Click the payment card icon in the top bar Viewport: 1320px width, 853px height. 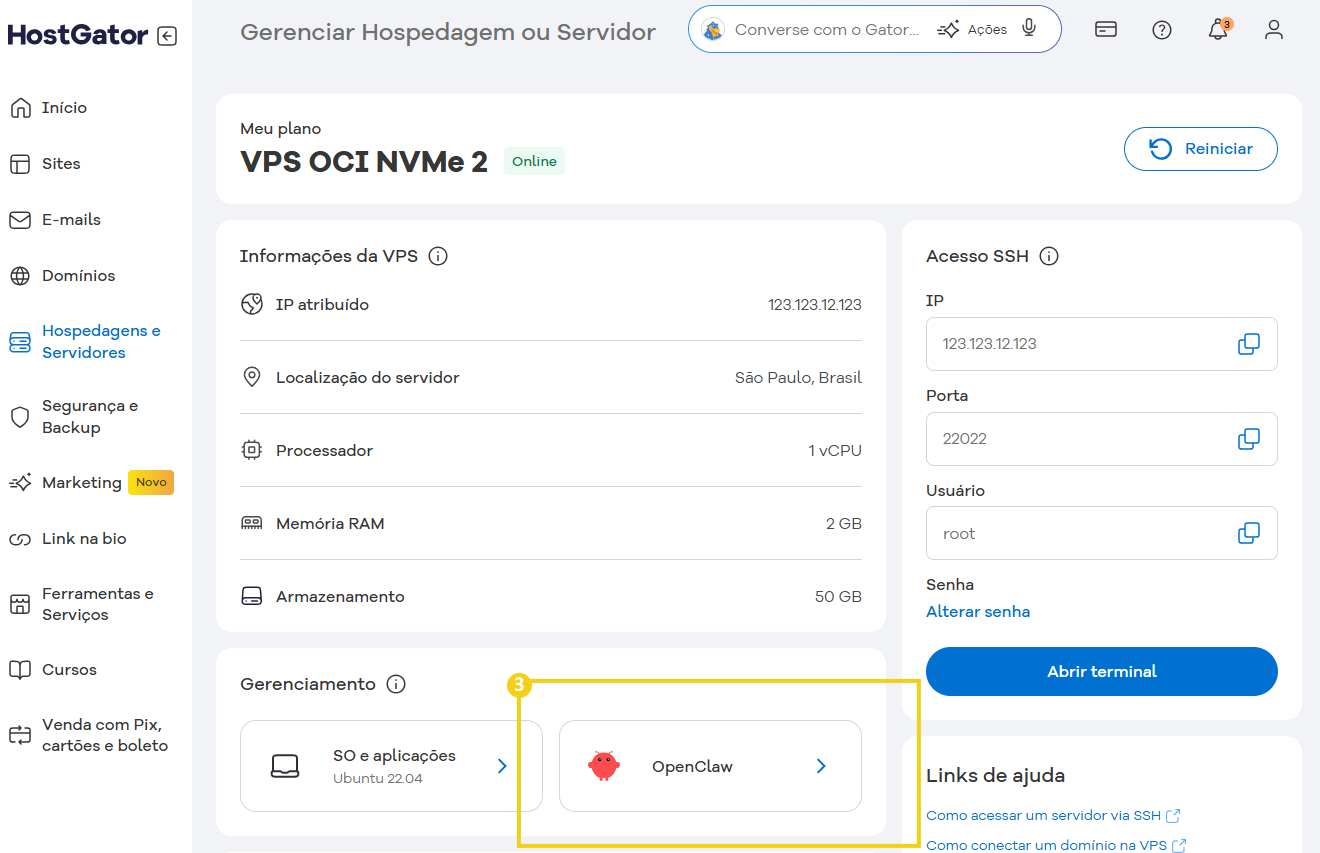click(1105, 29)
